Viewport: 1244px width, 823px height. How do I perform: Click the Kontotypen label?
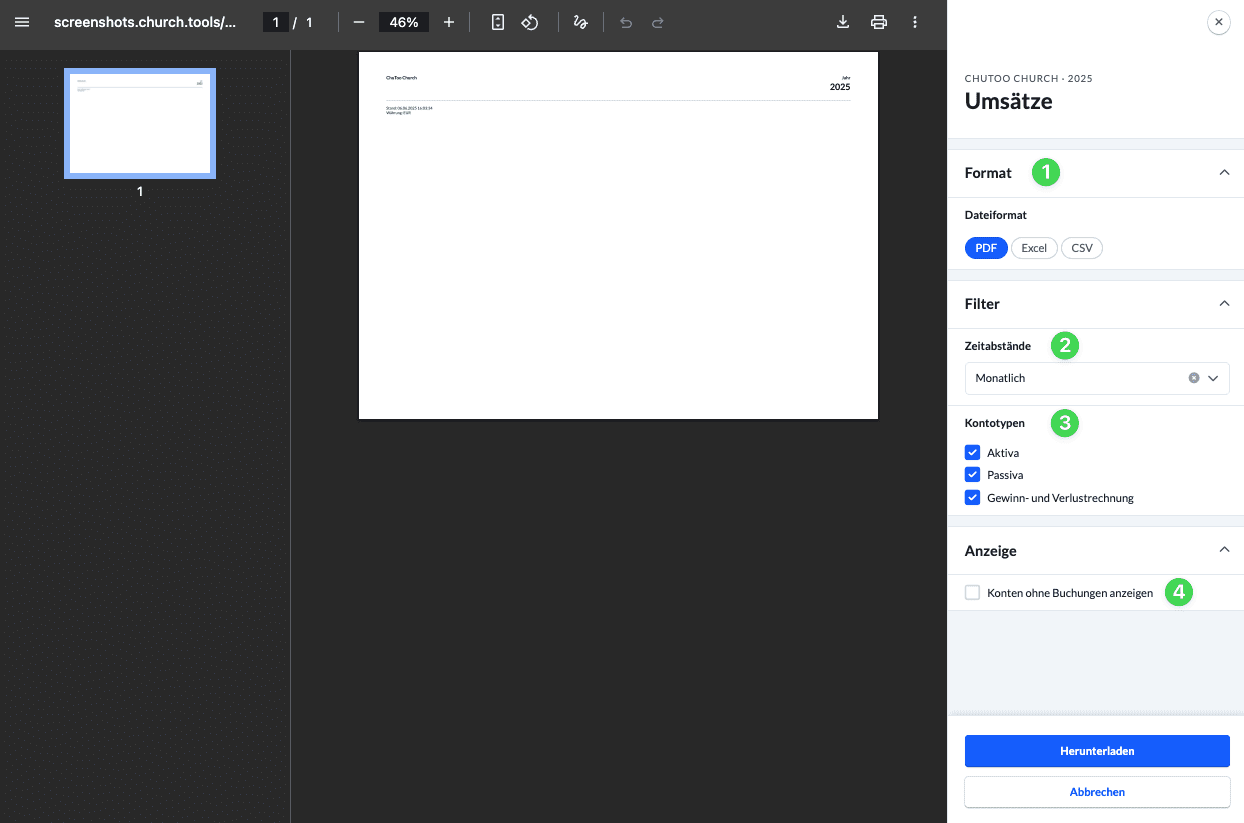(994, 423)
